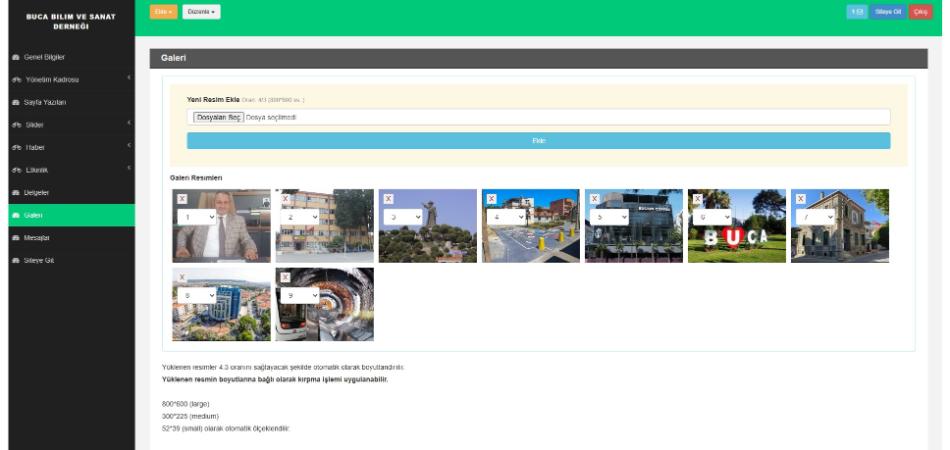The width and height of the screenshot is (950, 450).
Task: Delete the first gallery image with X
Action: pos(182,199)
